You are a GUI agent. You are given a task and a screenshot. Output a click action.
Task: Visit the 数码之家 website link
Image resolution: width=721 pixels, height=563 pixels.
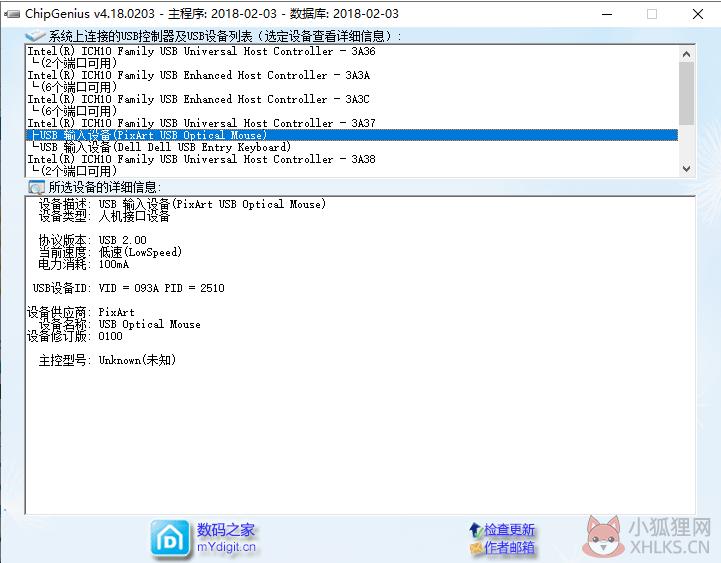point(225,530)
